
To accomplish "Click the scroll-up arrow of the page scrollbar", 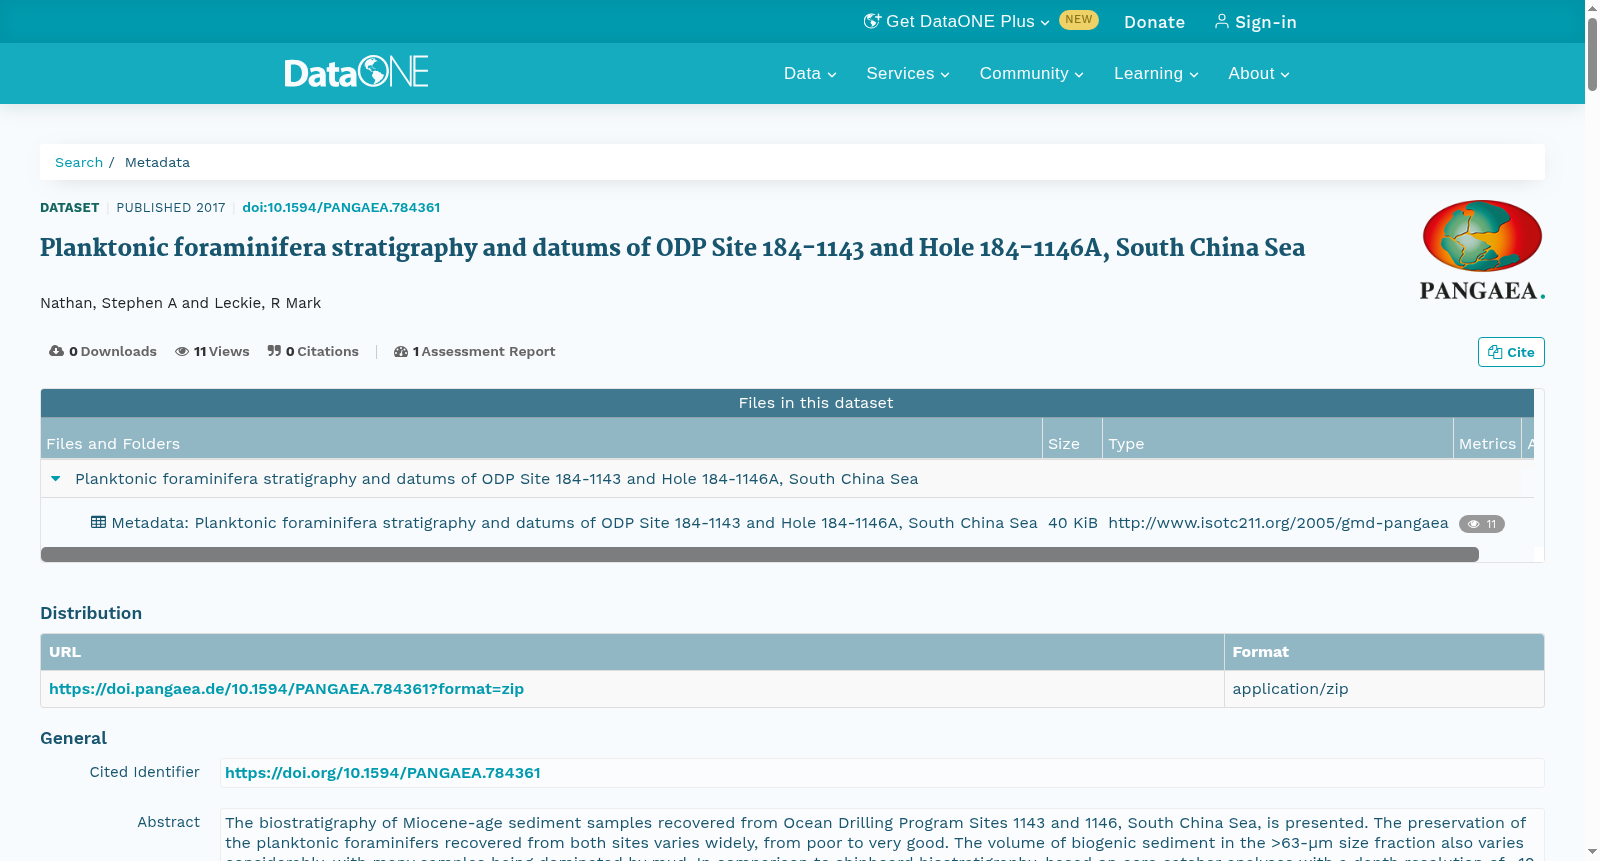I will tap(1592, 7).
